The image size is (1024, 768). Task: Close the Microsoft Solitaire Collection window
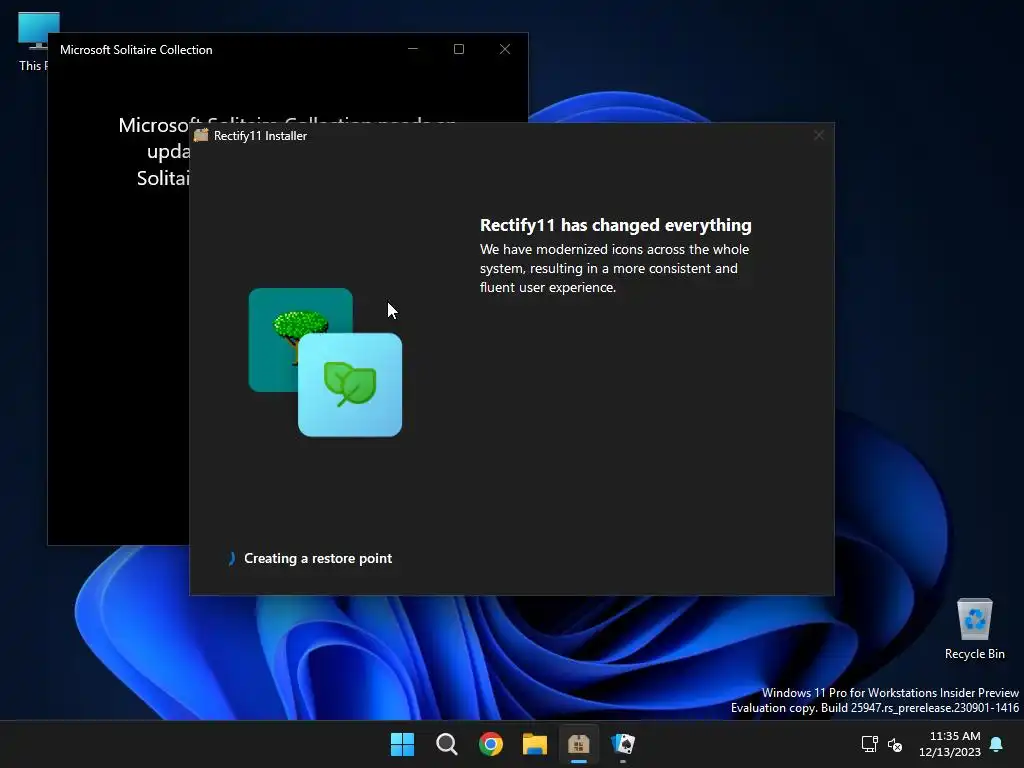(x=505, y=49)
